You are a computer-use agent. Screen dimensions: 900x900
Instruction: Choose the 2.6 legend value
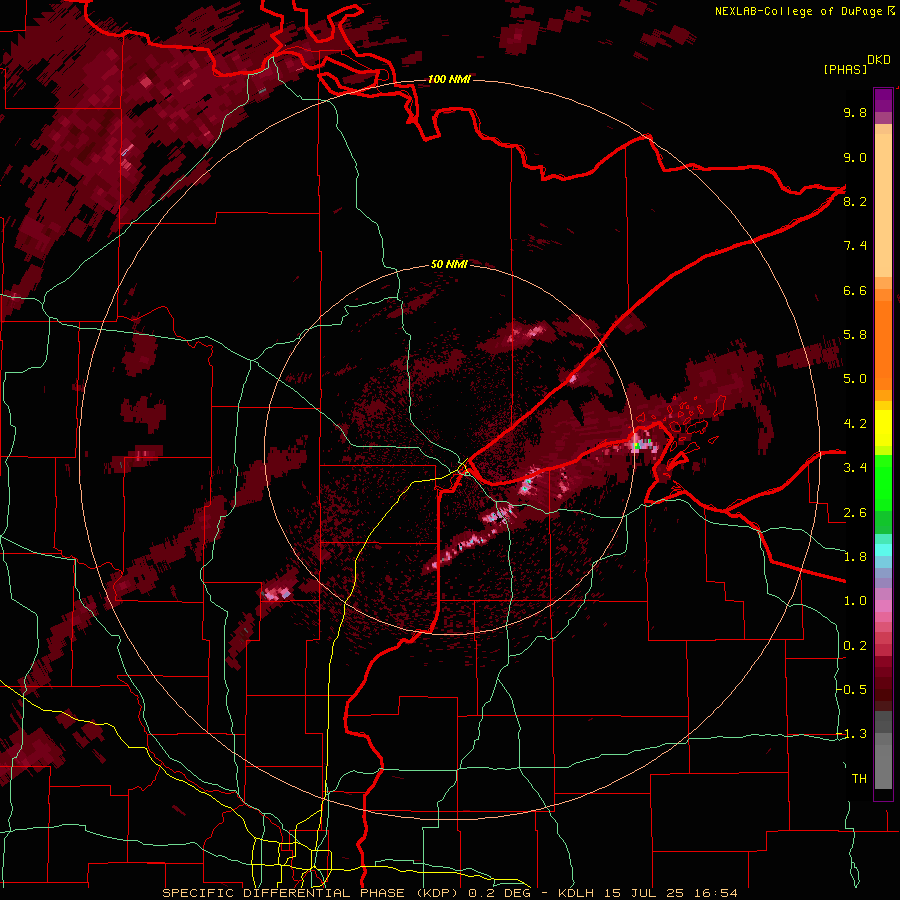click(x=855, y=513)
